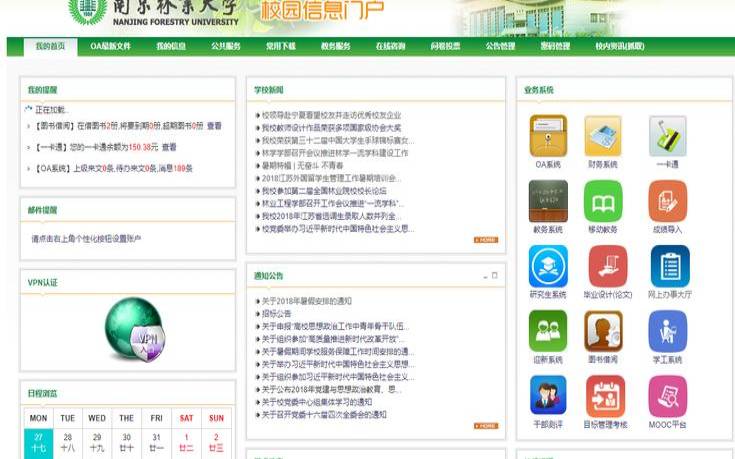This screenshot has width=735, height=459.
Task: Open the 招标公告 notice
Action: 276,314
